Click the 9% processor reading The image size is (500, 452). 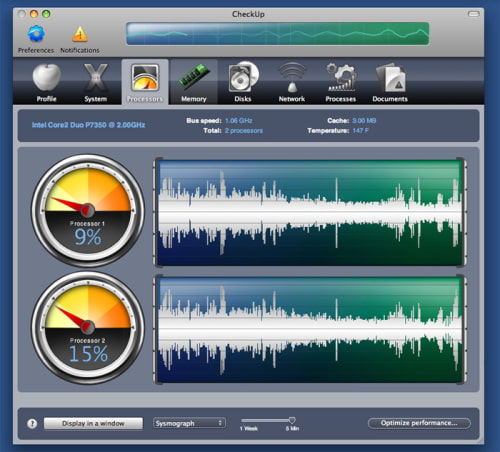tap(88, 237)
